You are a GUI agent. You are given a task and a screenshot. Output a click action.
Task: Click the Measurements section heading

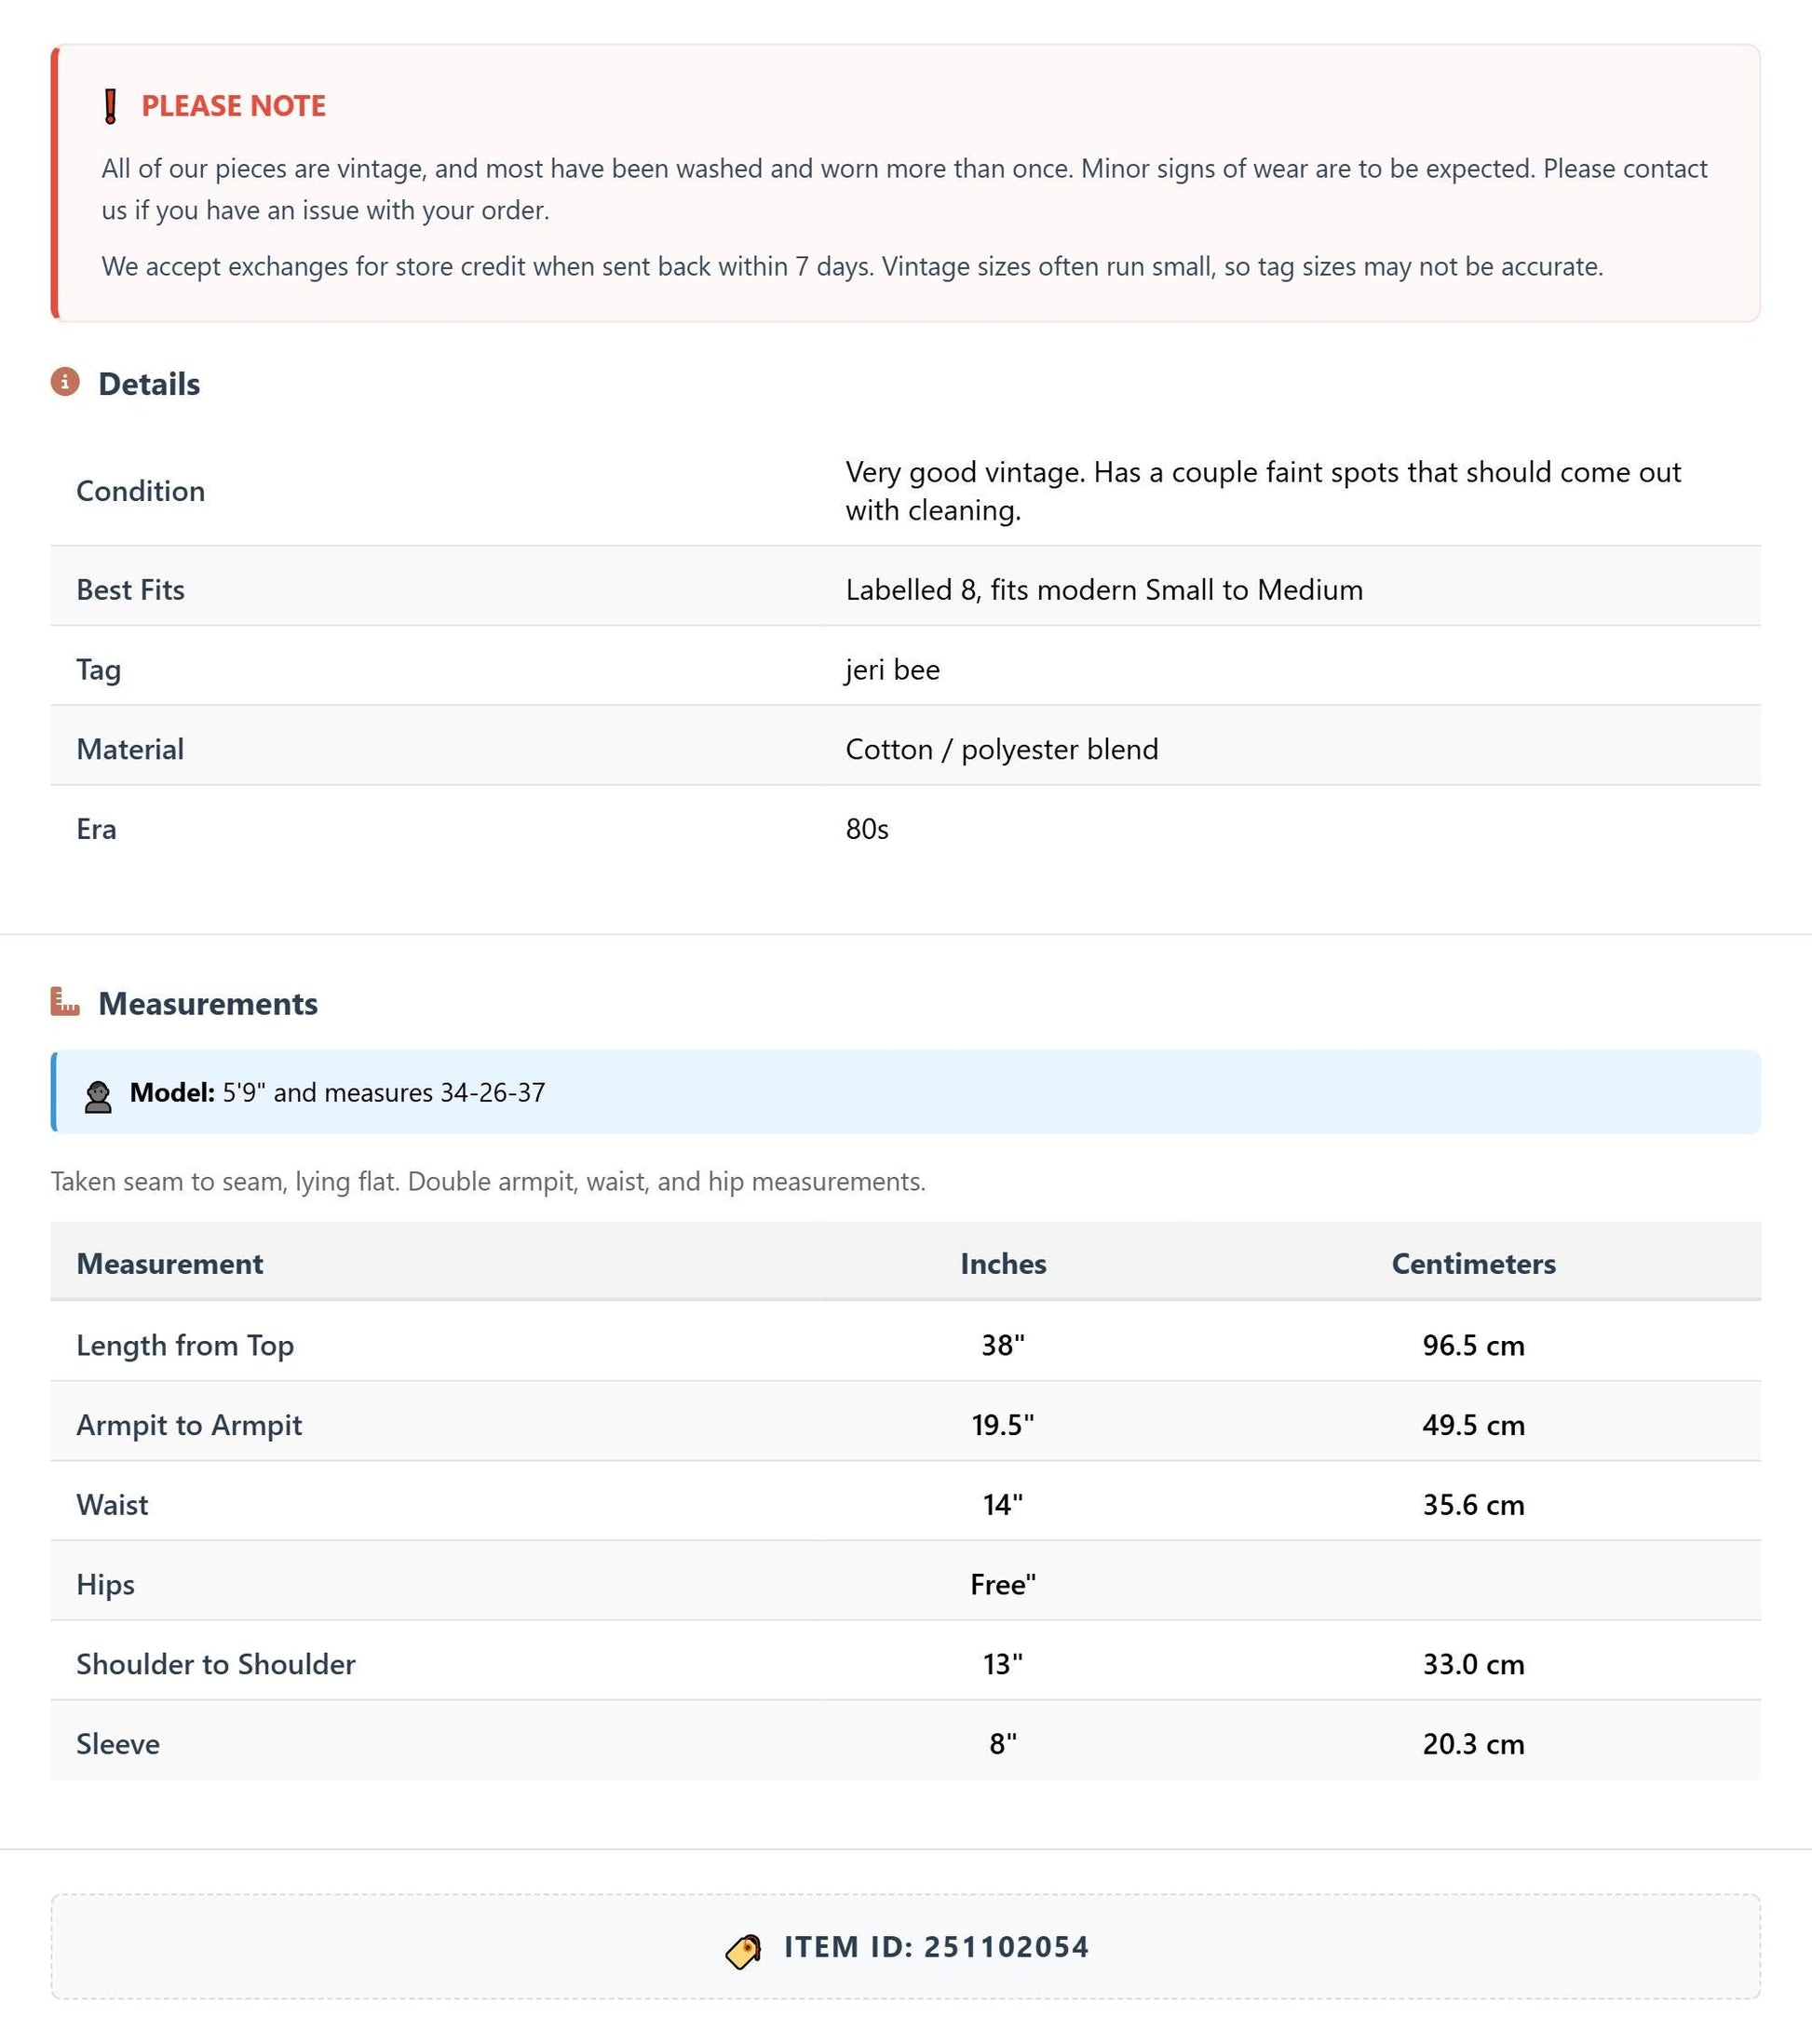pos(208,1003)
